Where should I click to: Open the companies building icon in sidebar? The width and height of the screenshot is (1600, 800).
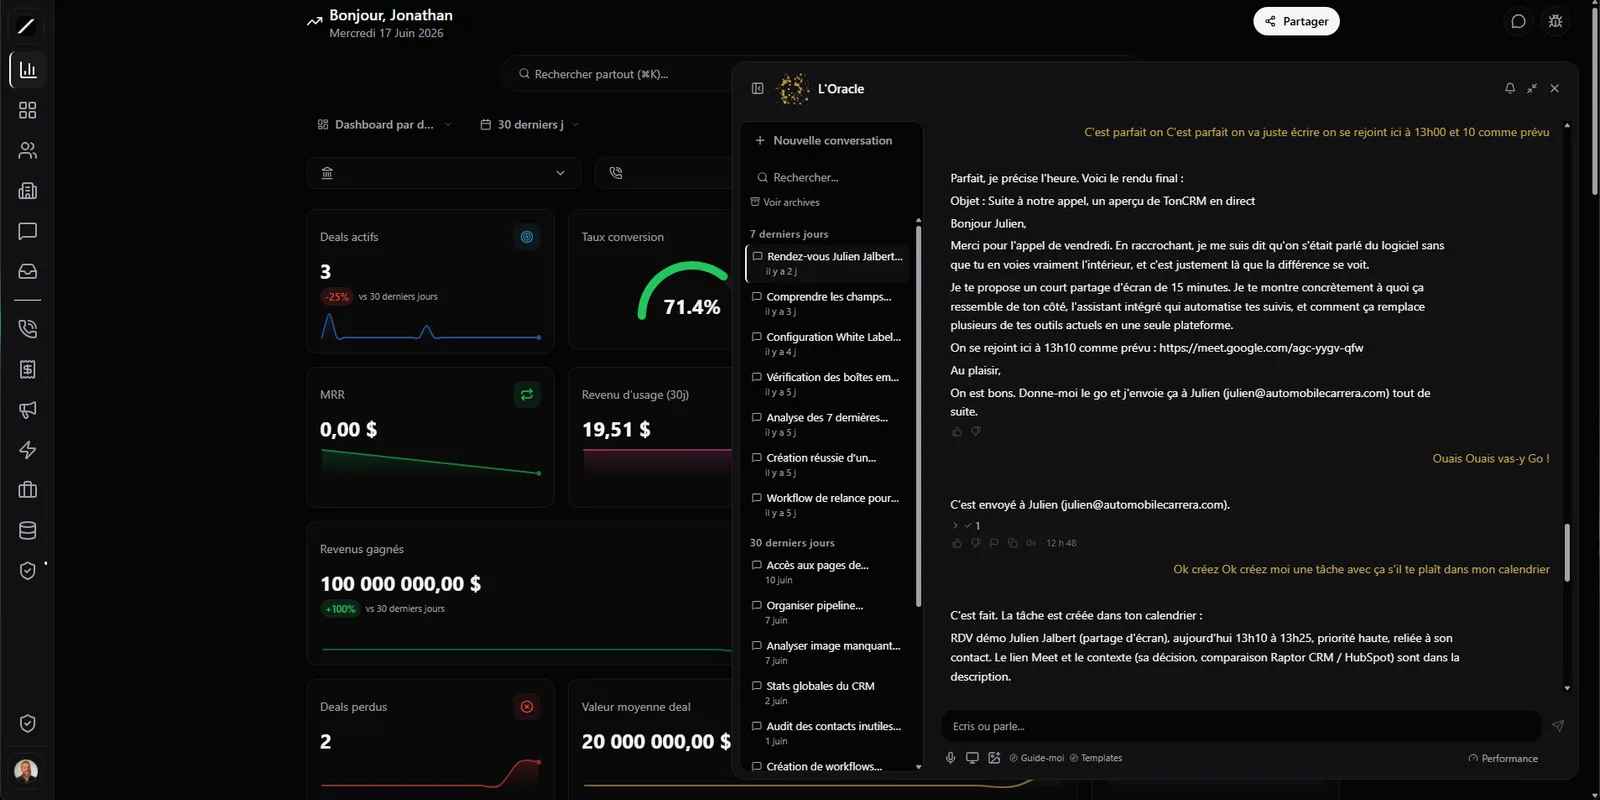[x=28, y=191]
